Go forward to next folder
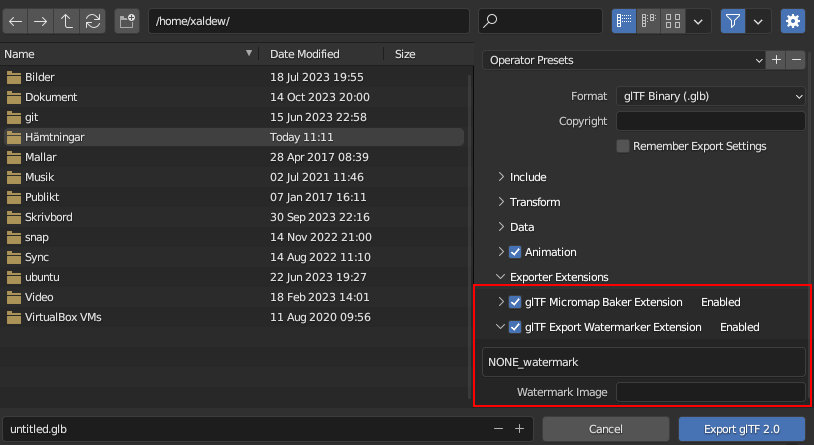 pos(40,21)
